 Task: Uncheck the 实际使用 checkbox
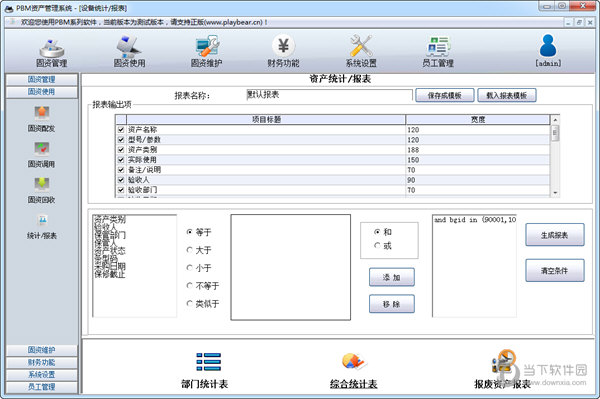pos(121,160)
